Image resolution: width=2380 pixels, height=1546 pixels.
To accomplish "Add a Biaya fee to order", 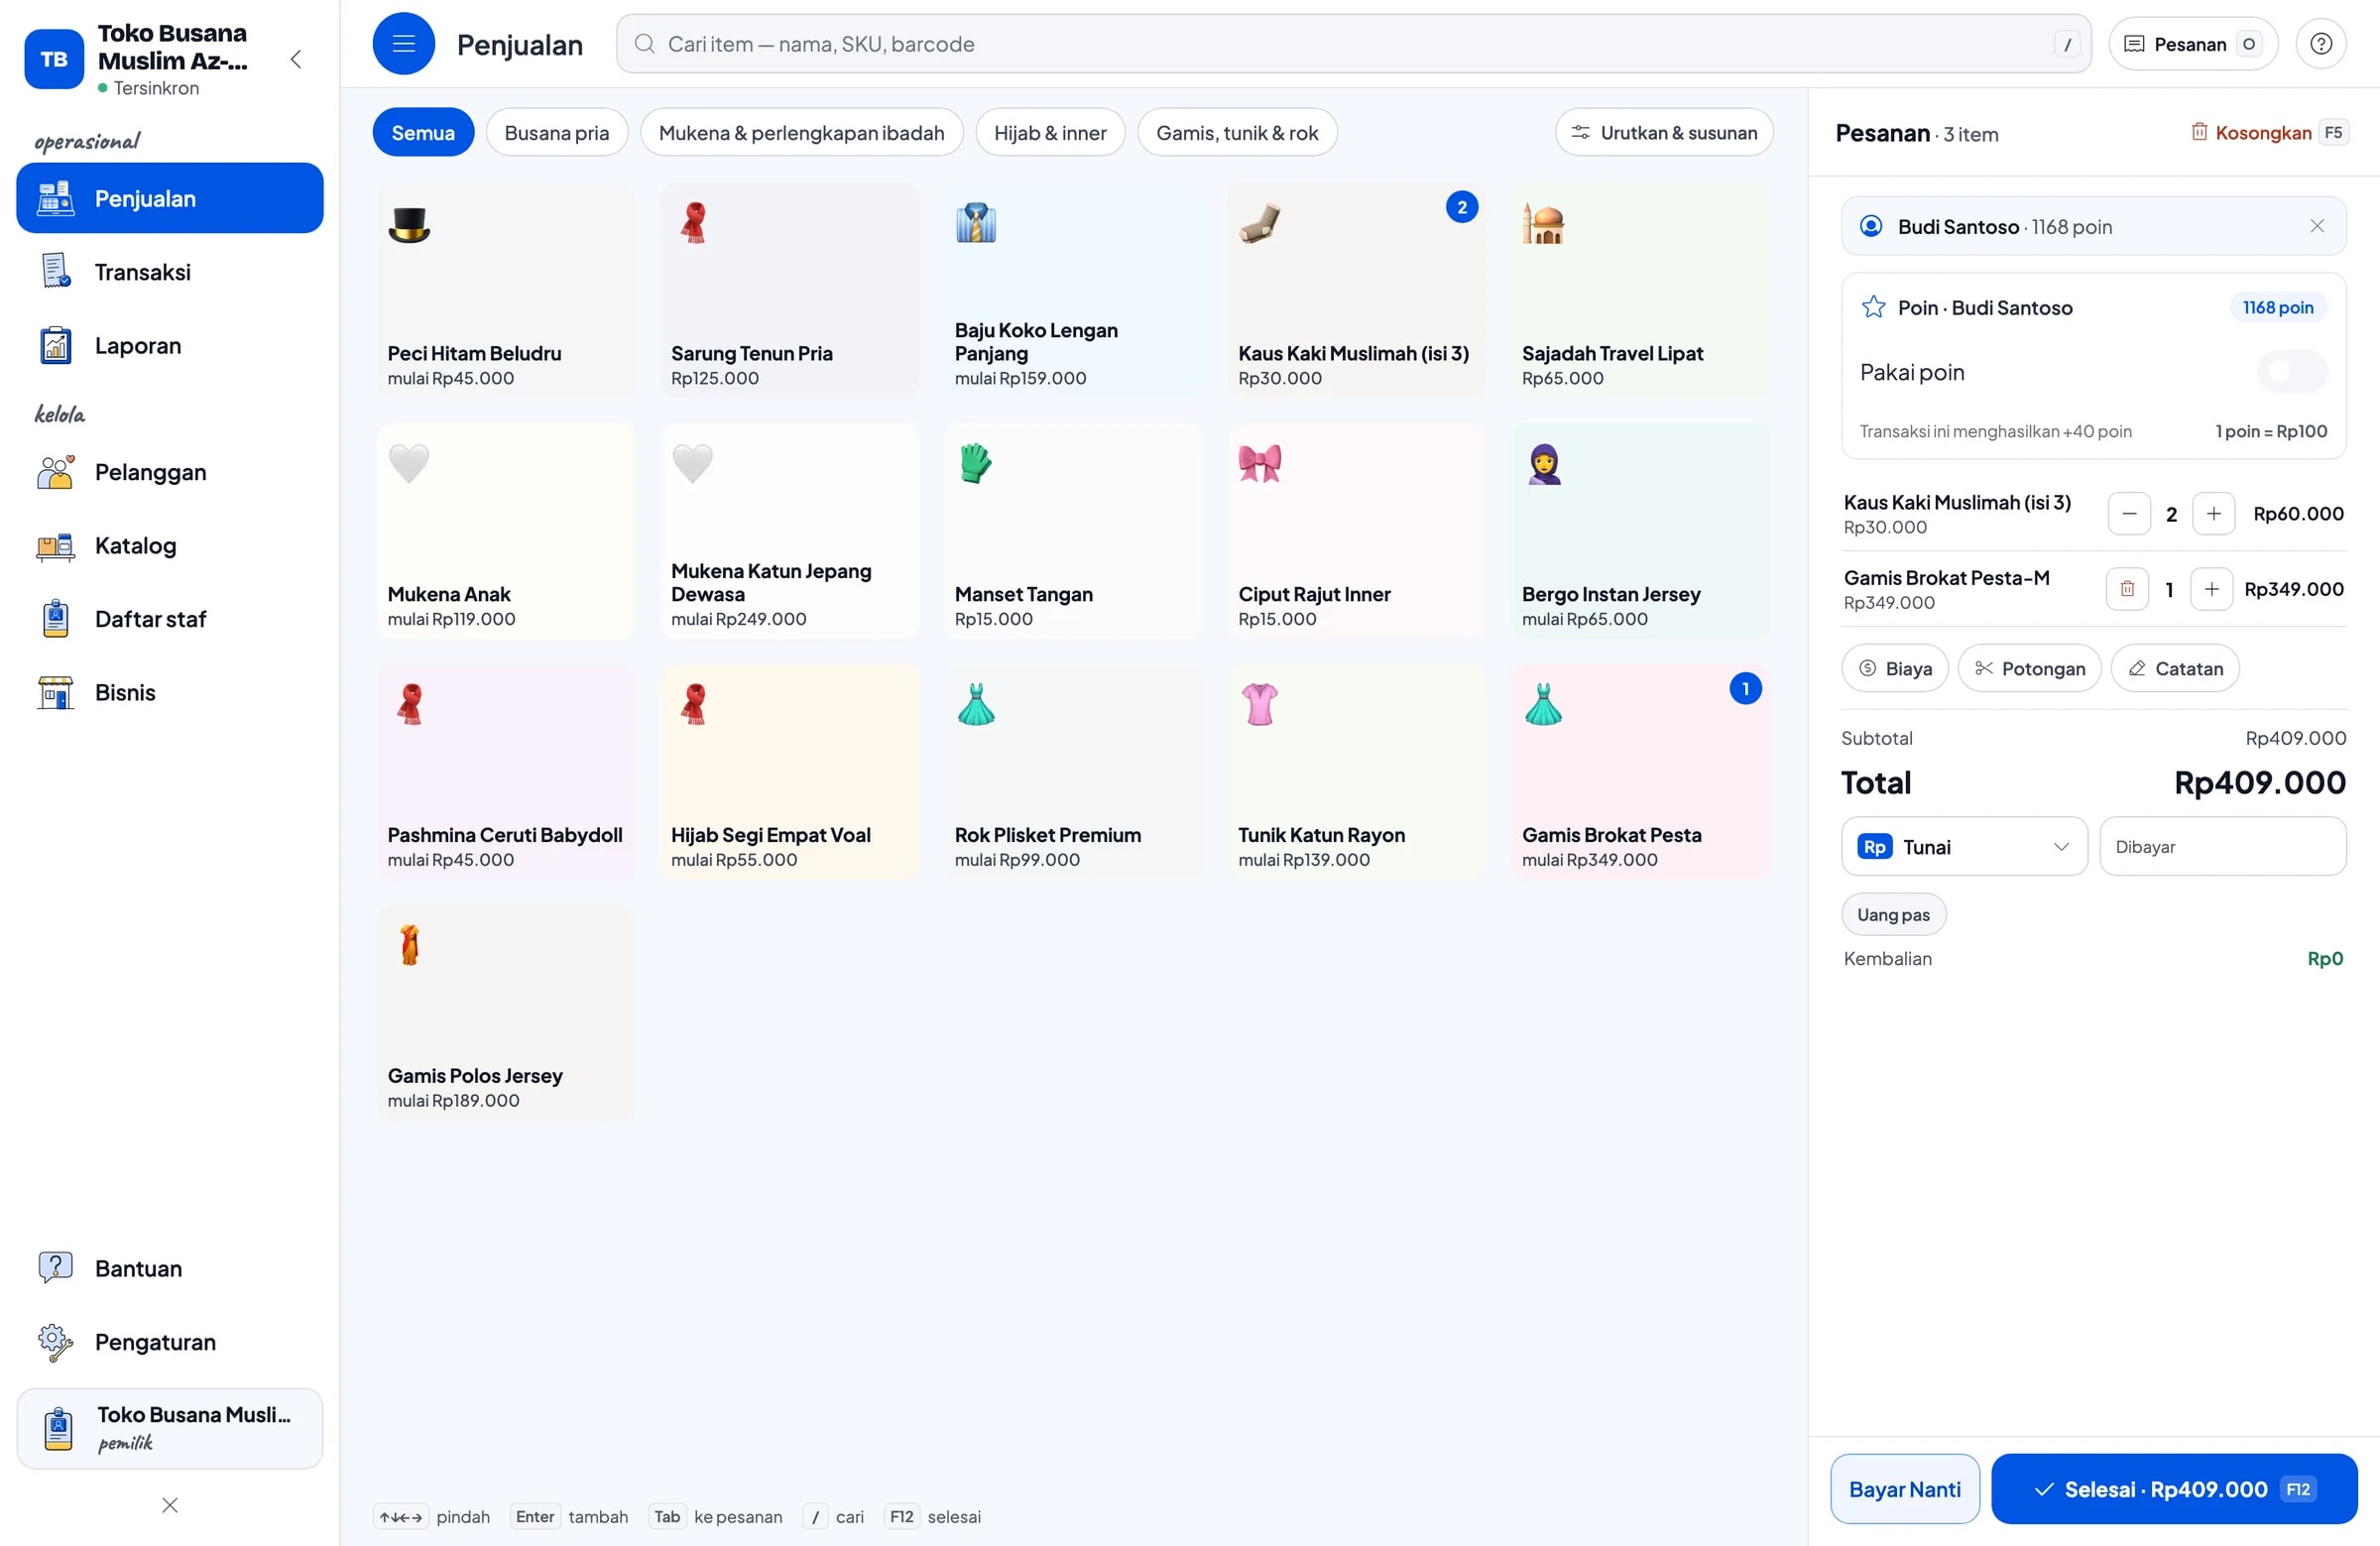I will click(x=1895, y=668).
